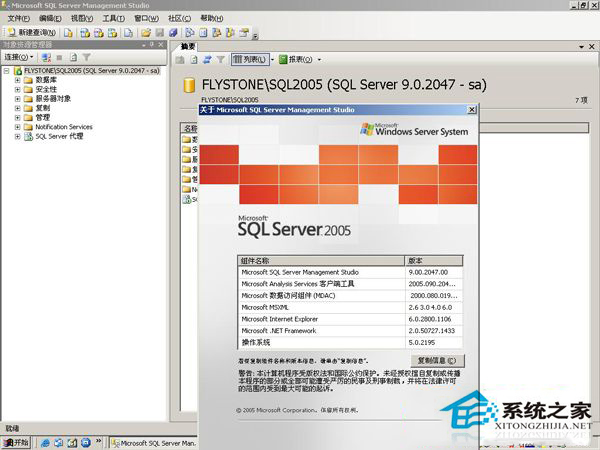
Task: Click the 复制信息(C) button in About dialog
Action: coord(437,361)
